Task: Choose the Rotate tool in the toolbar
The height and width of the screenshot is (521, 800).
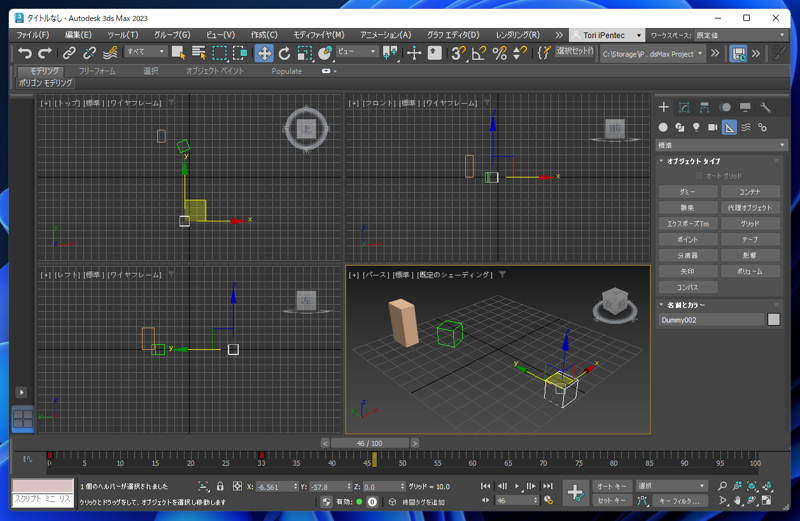Action: 284,53
